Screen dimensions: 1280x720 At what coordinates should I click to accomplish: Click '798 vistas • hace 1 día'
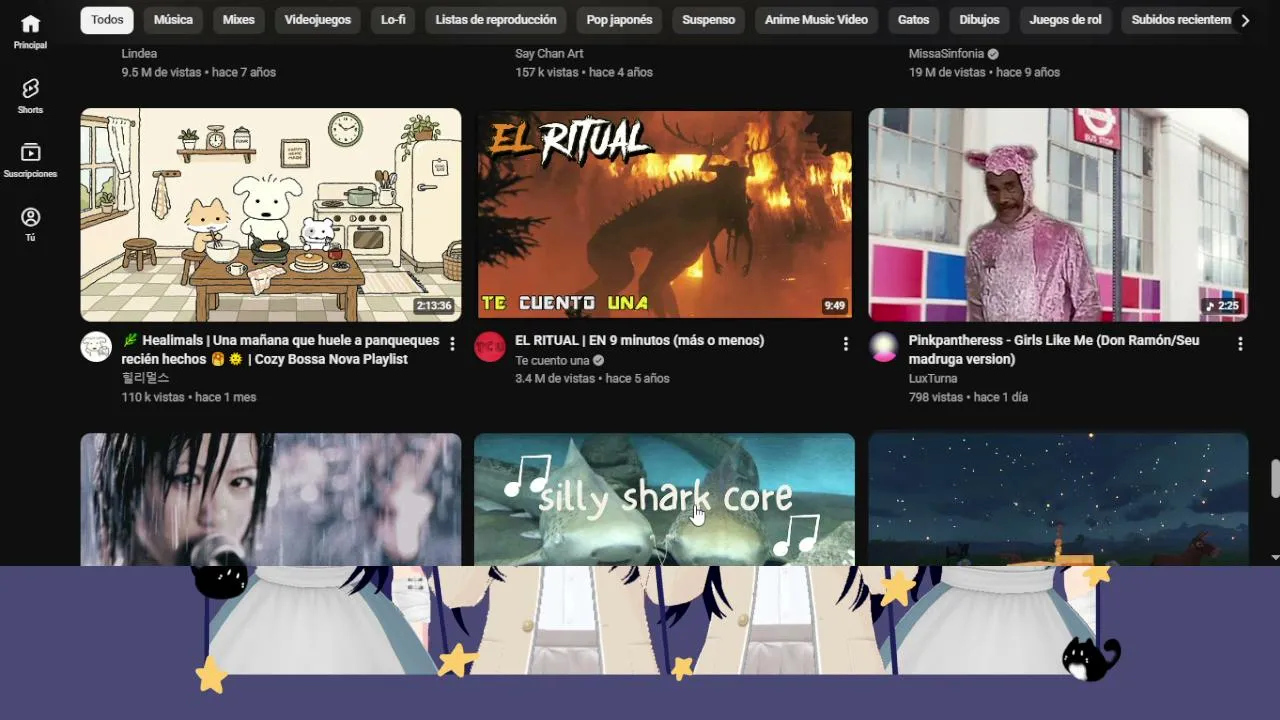[969, 398]
